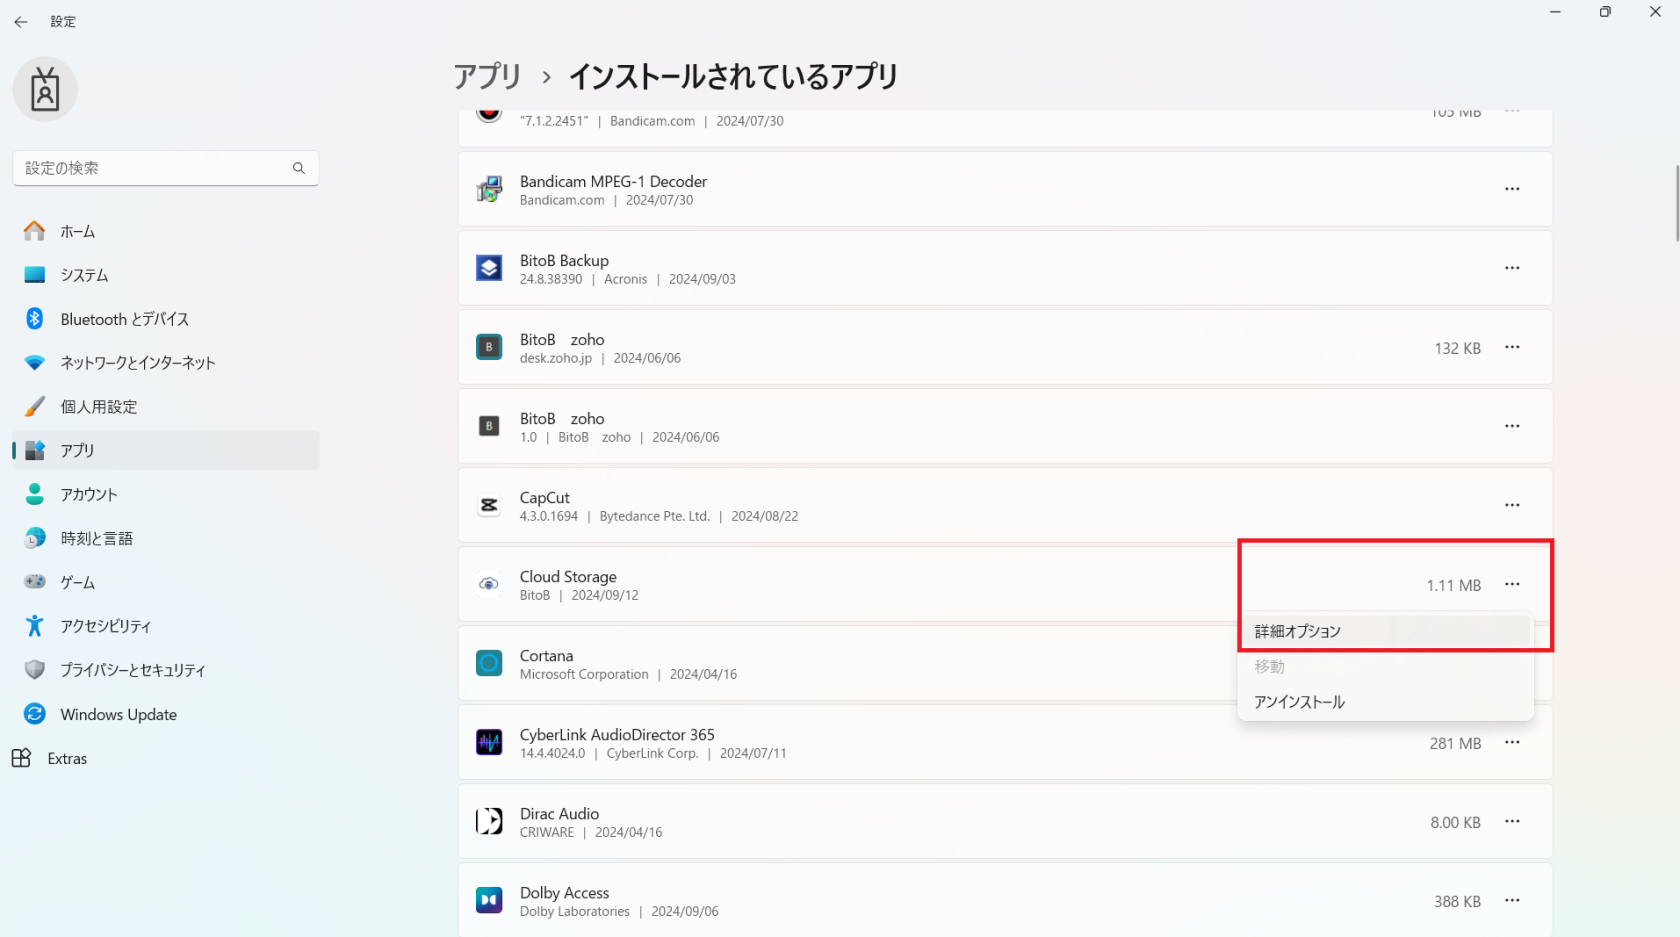Viewport: 1680px width, 937px height.
Task: Click the Dirac Audio app icon
Action: [x=489, y=821]
